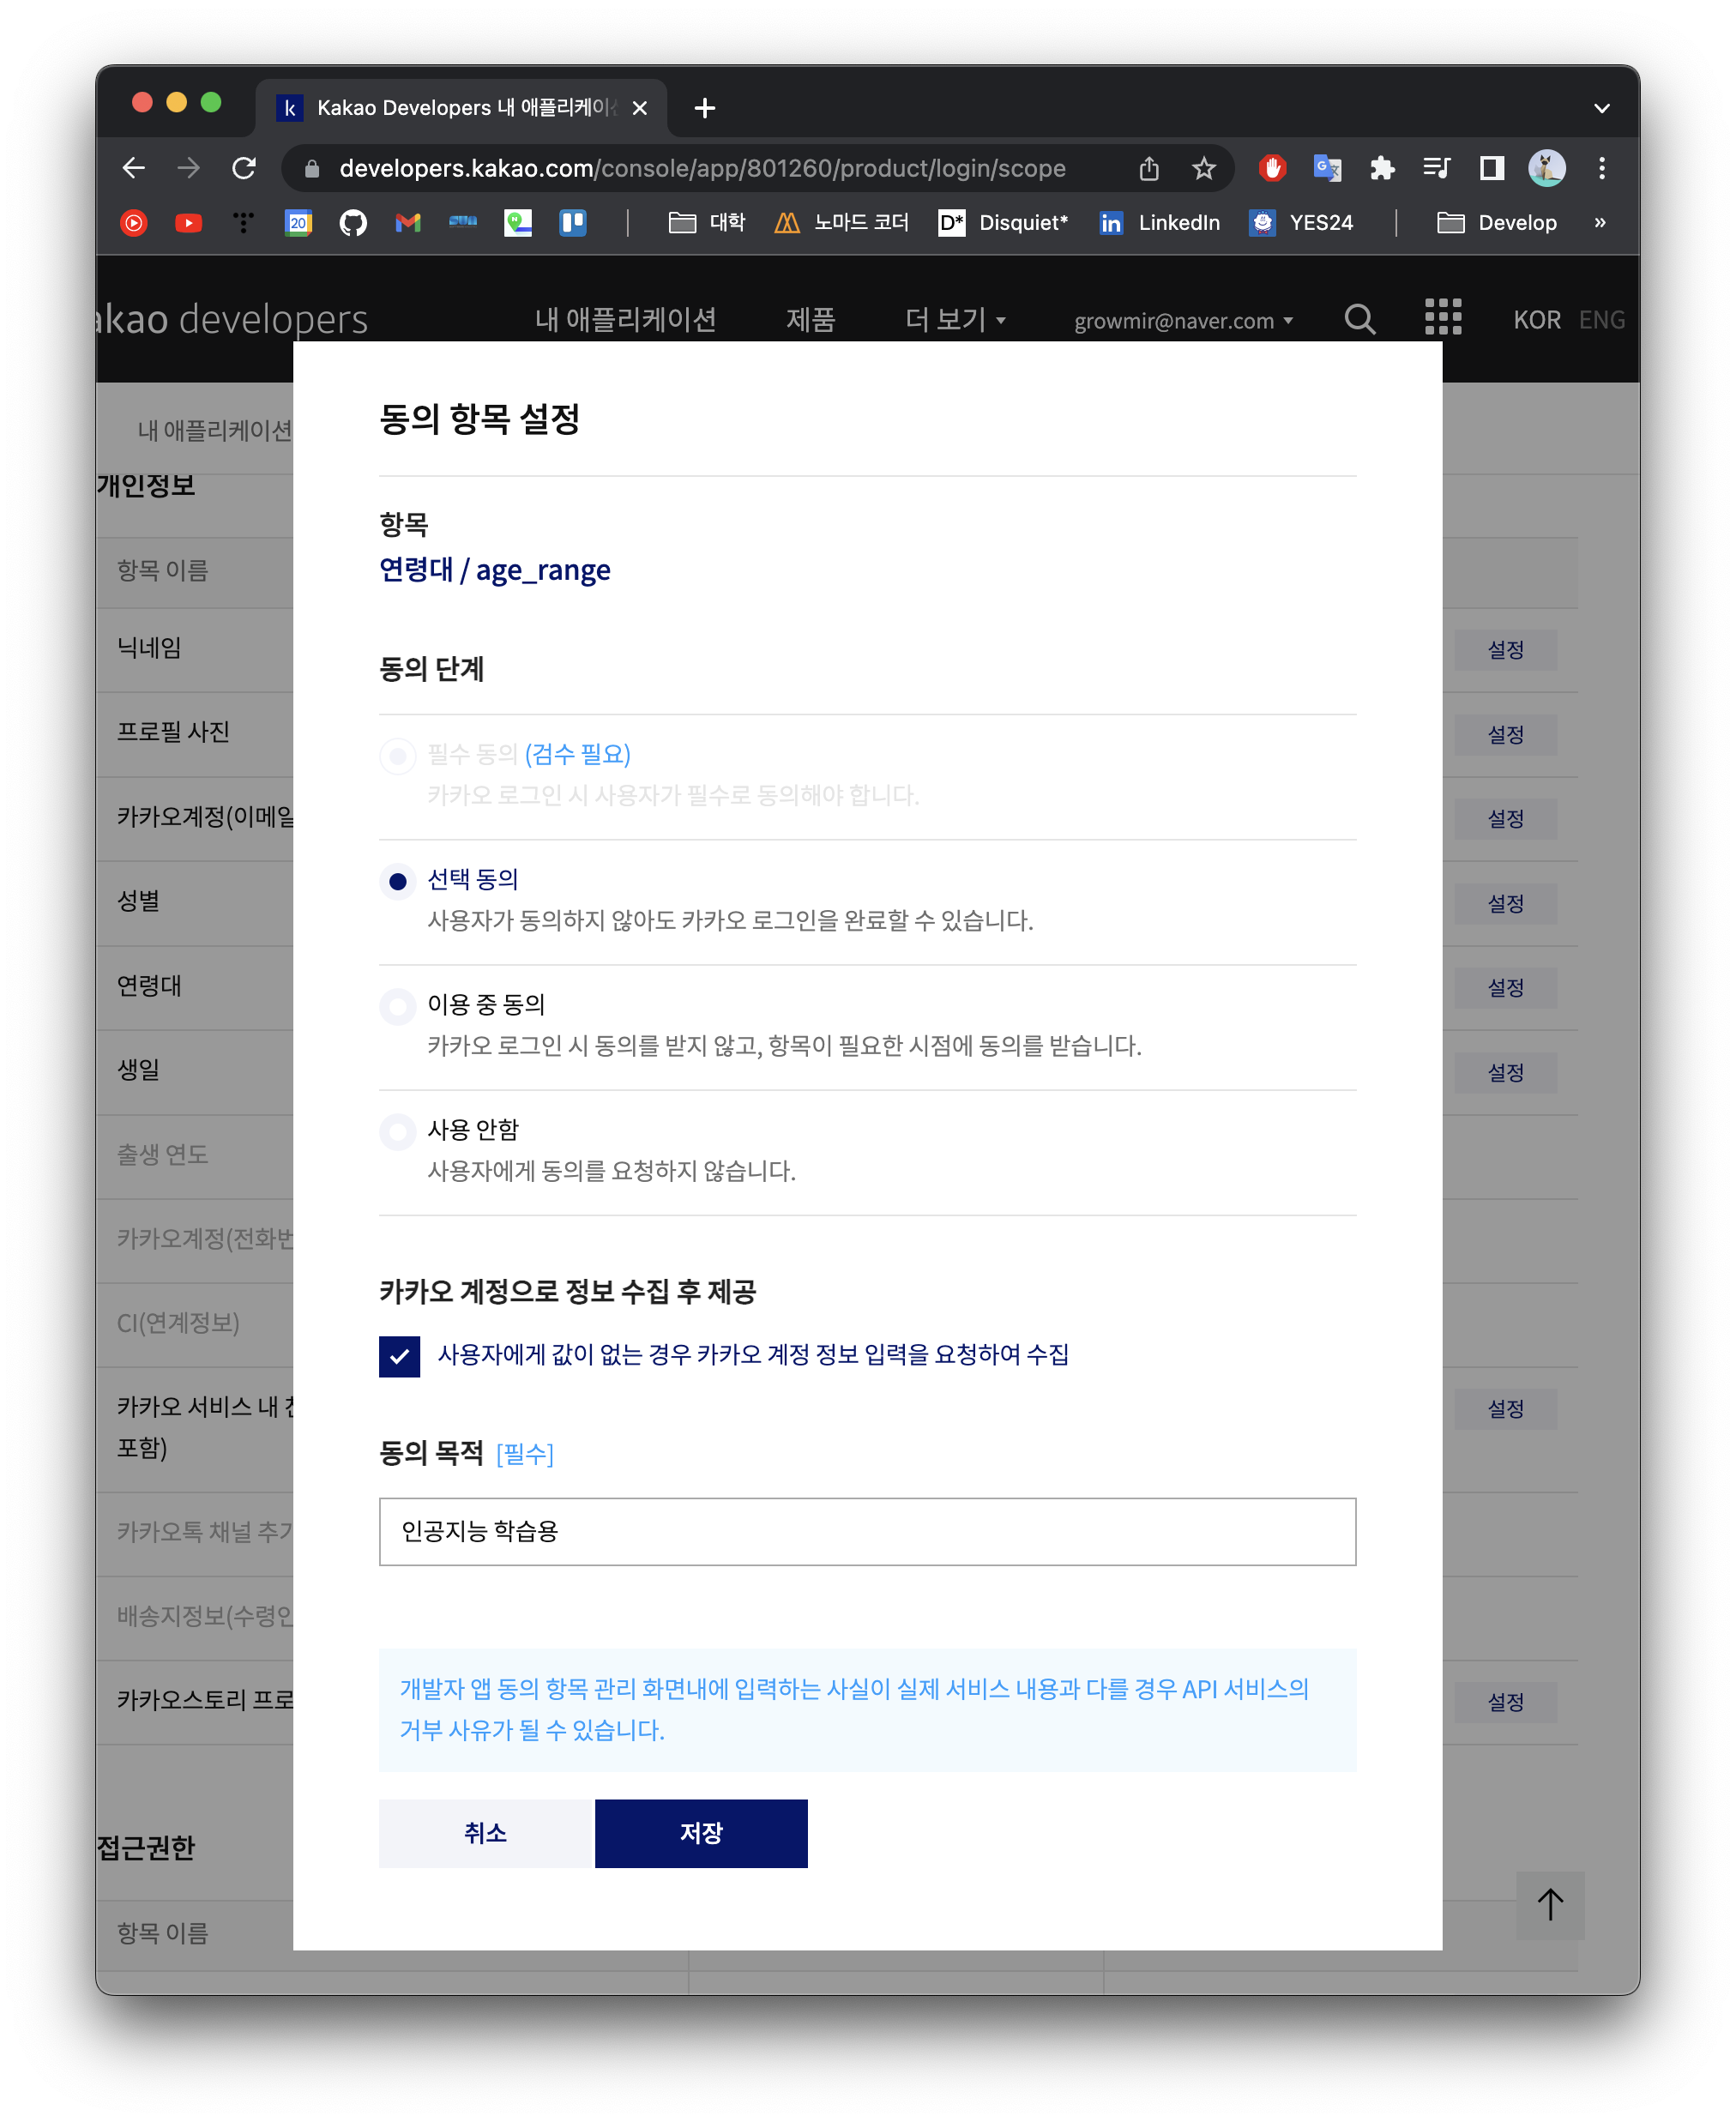Viewport: 1736px width, 2122px height.
Task: Uncheck the Kakao account info collection checkbox
Action: coord(399,1356)
